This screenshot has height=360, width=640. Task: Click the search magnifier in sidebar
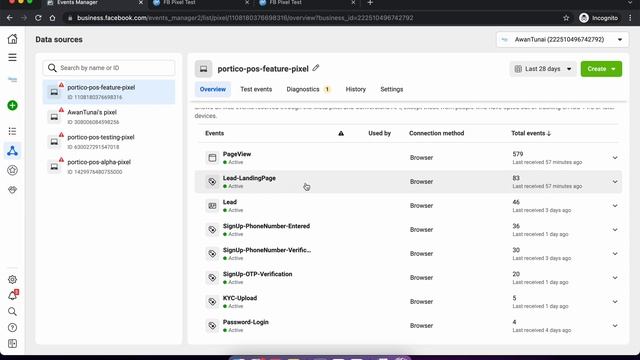point(12,312)
